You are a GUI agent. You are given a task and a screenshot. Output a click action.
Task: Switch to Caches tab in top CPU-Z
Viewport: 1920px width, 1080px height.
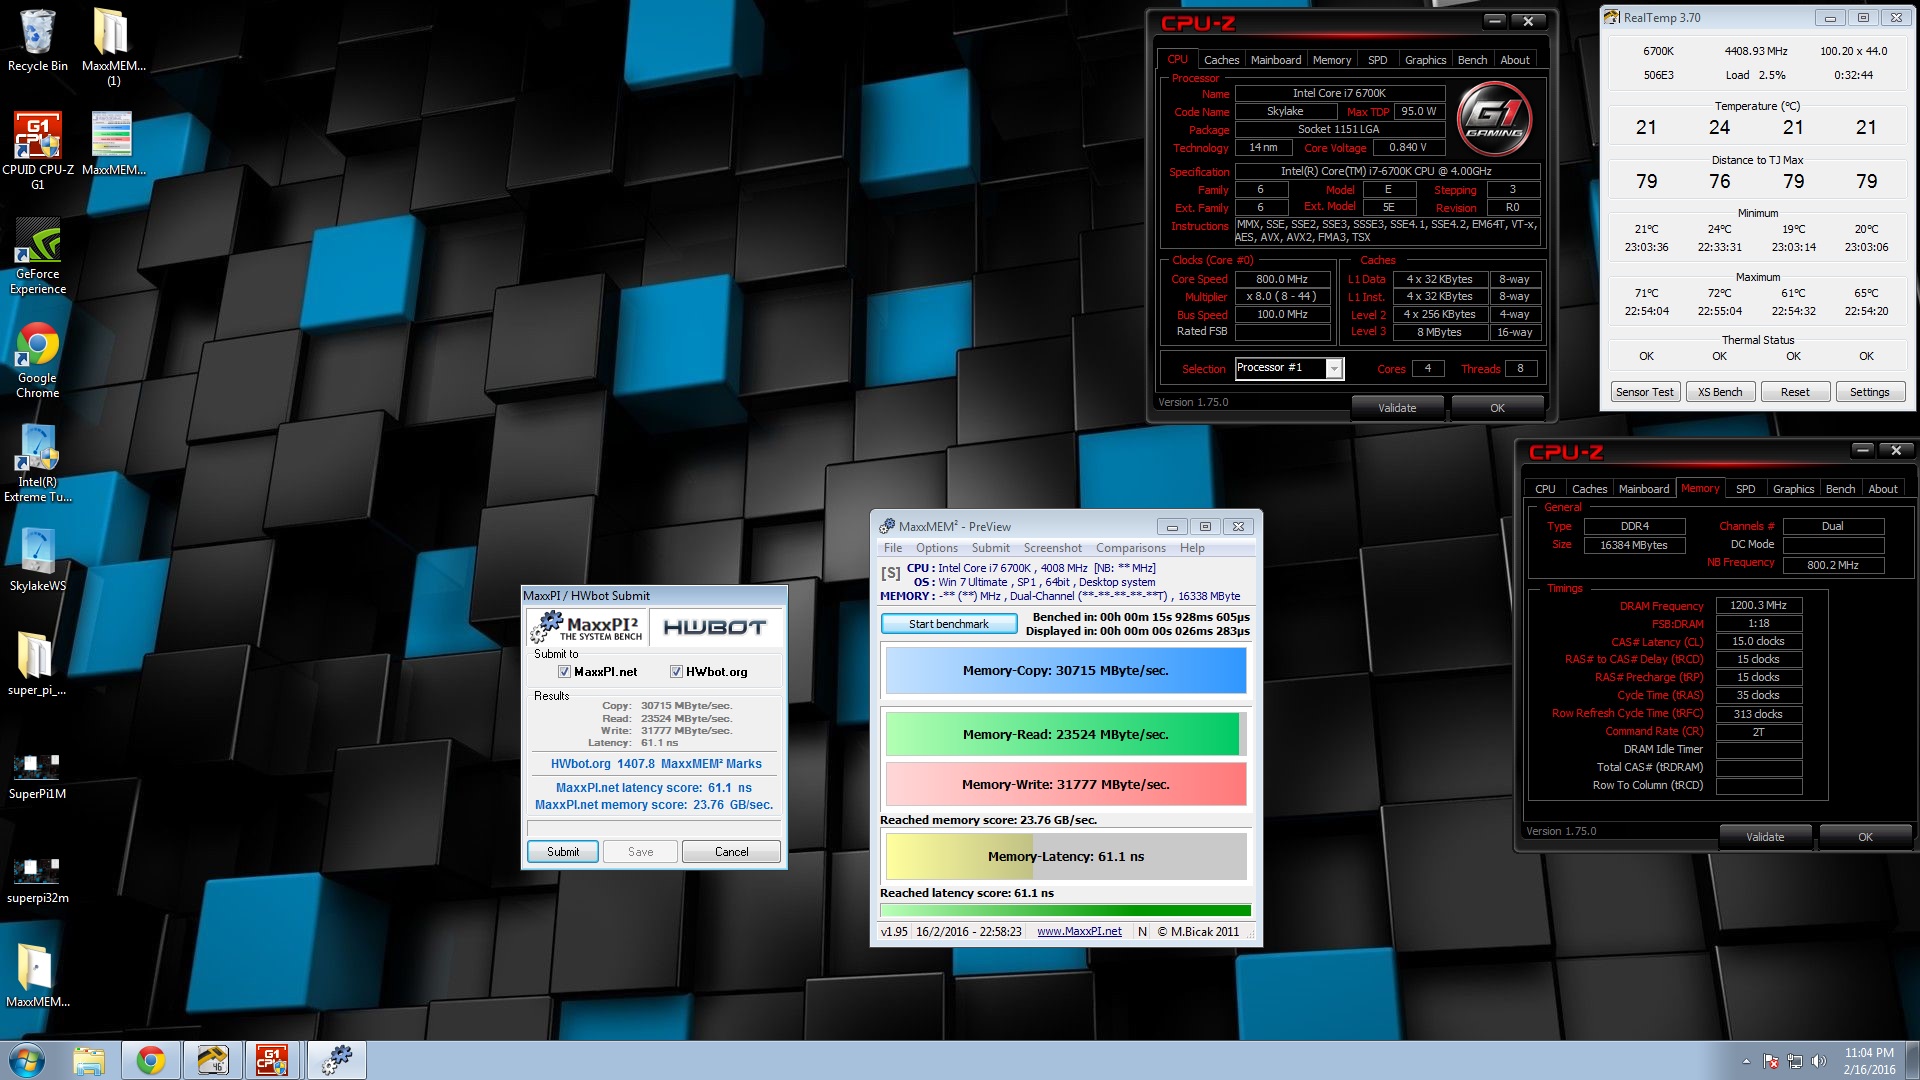coord(1221,60)
